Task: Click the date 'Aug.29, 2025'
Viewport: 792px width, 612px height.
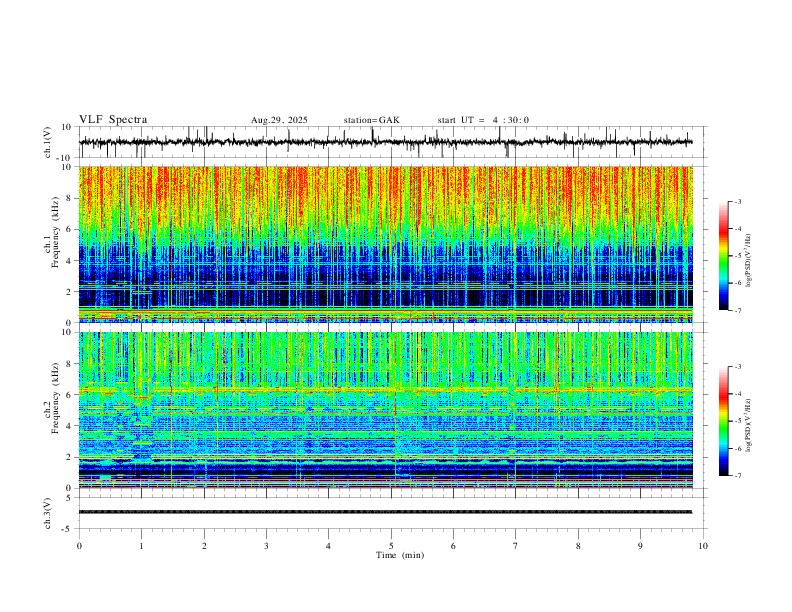Action: point(279,120)
